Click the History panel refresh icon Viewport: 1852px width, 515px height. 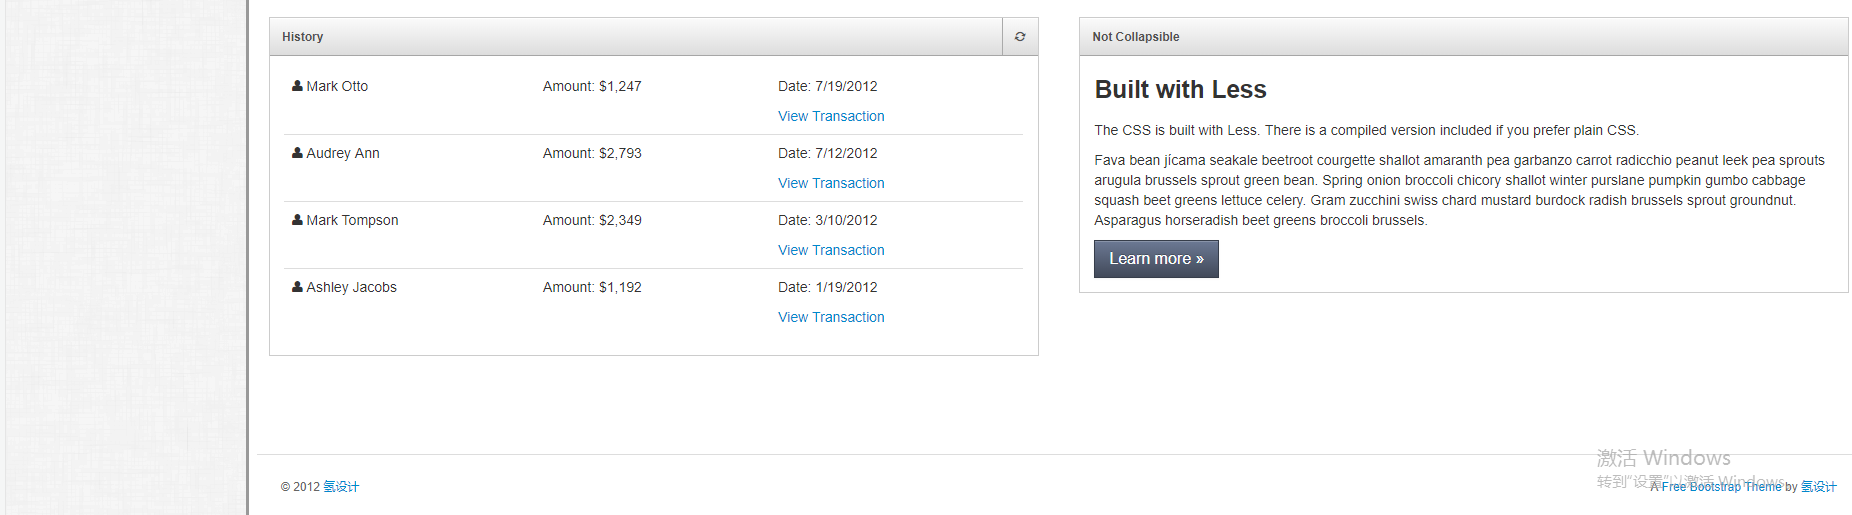1020,37
